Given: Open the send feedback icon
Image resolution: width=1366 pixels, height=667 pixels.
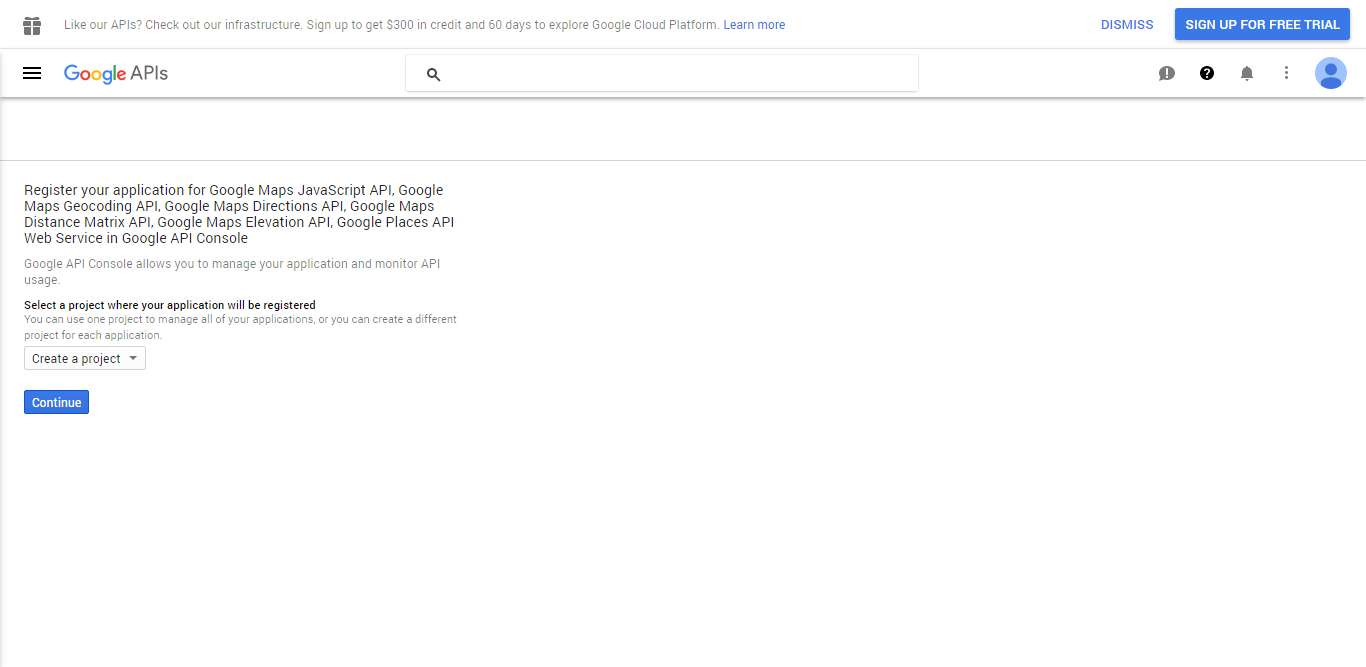Looking at the screenshot, I should [x=1167, y=73].
